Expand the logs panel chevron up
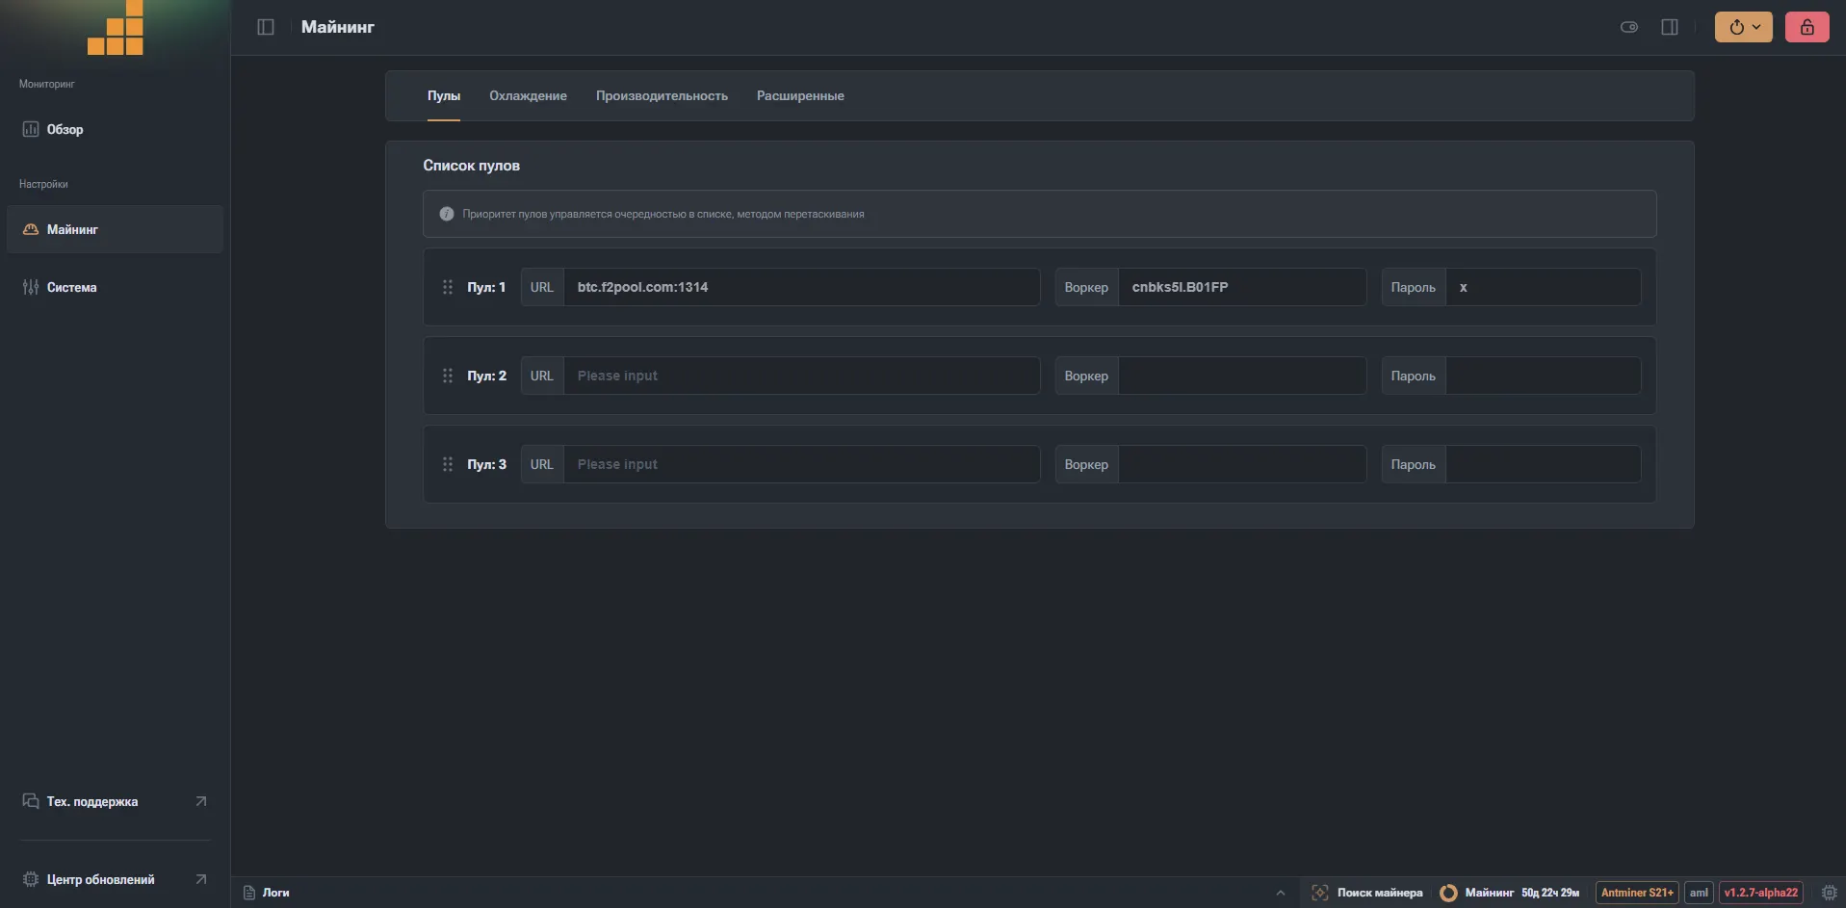 point(1280,892)
